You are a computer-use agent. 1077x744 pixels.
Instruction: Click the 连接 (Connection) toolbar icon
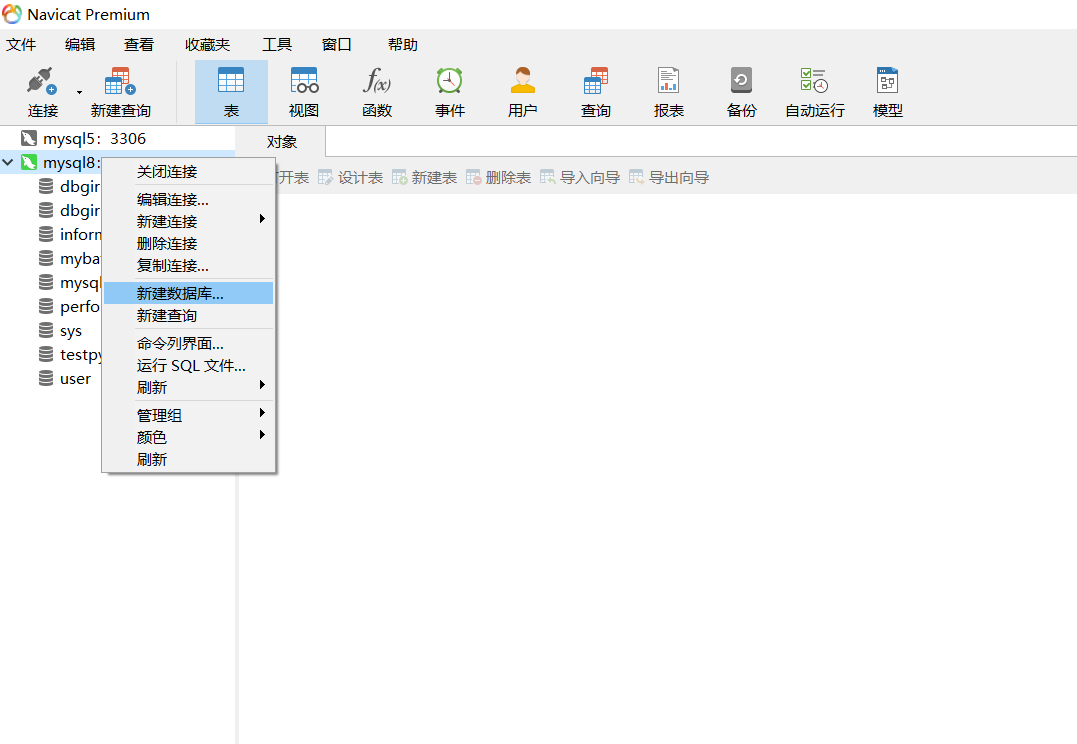tap(42, 90)
